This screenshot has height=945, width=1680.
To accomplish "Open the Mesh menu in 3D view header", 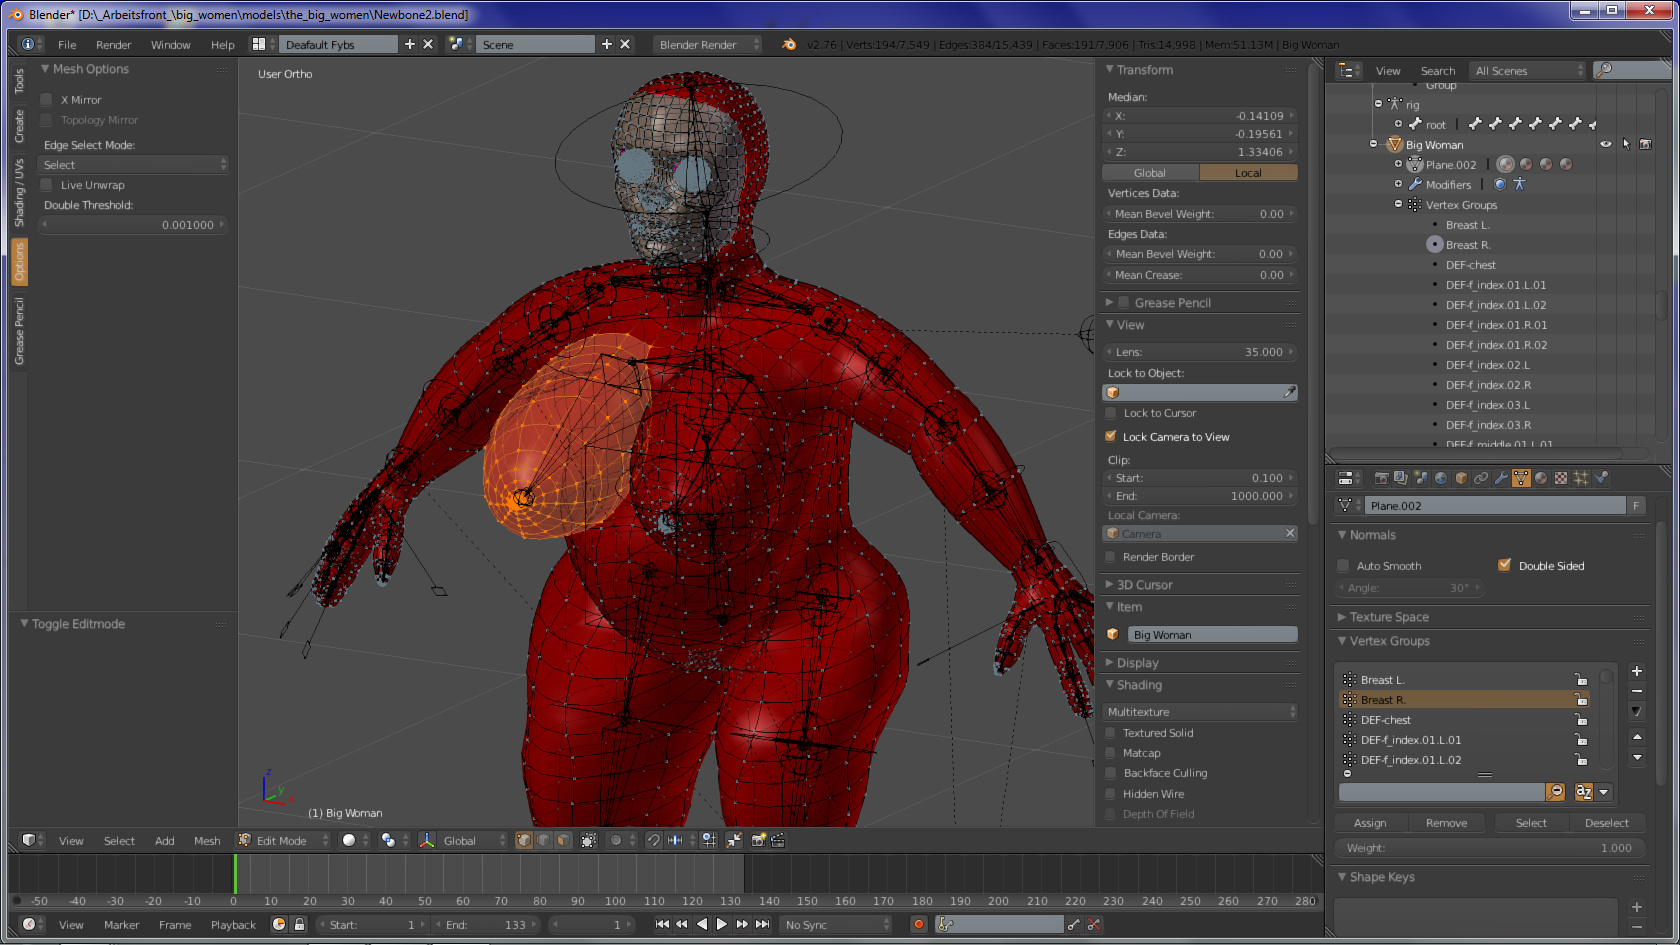I will click(207, 840).
